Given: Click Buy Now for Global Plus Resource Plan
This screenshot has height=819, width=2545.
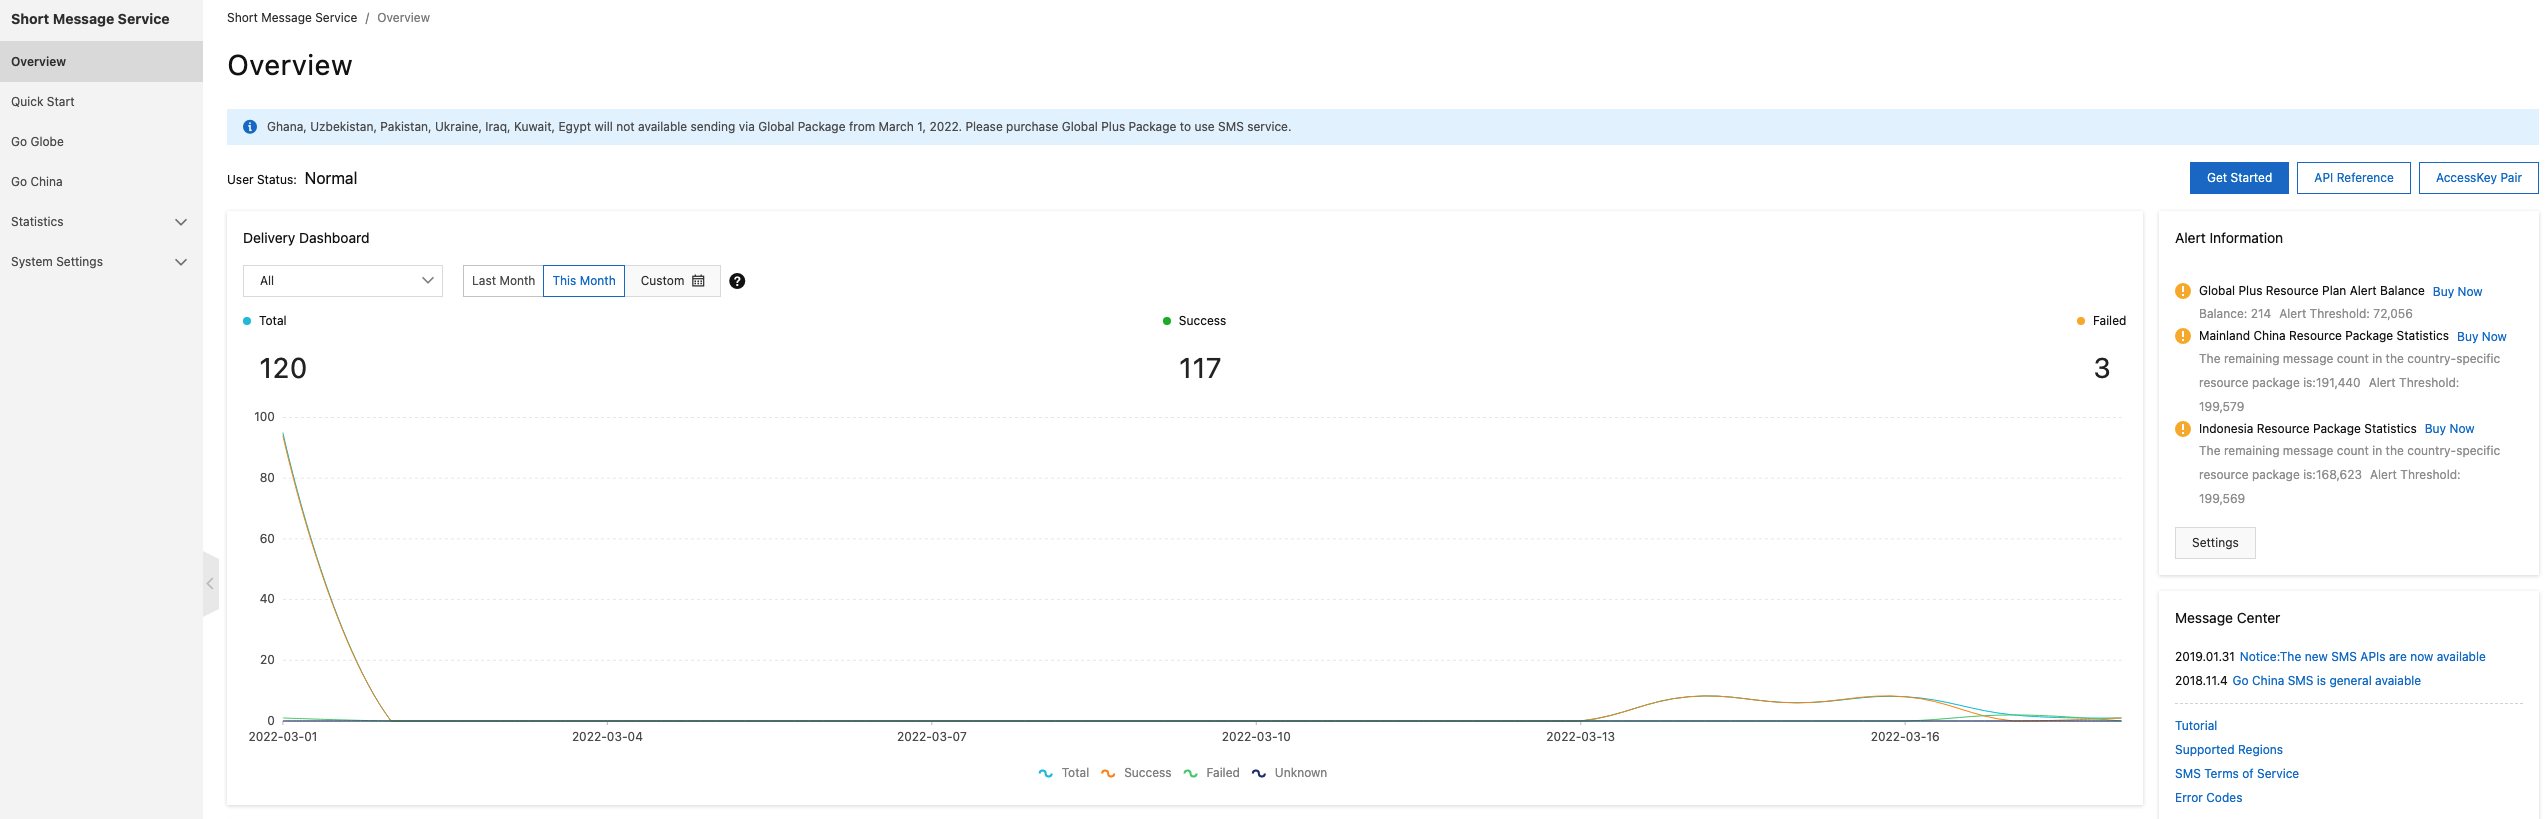Looking at the screenshot, I should pos(2457,292).
